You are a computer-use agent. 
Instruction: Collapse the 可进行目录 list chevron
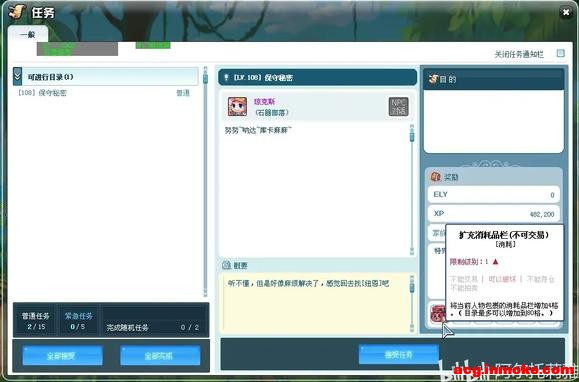click(17, 77)
